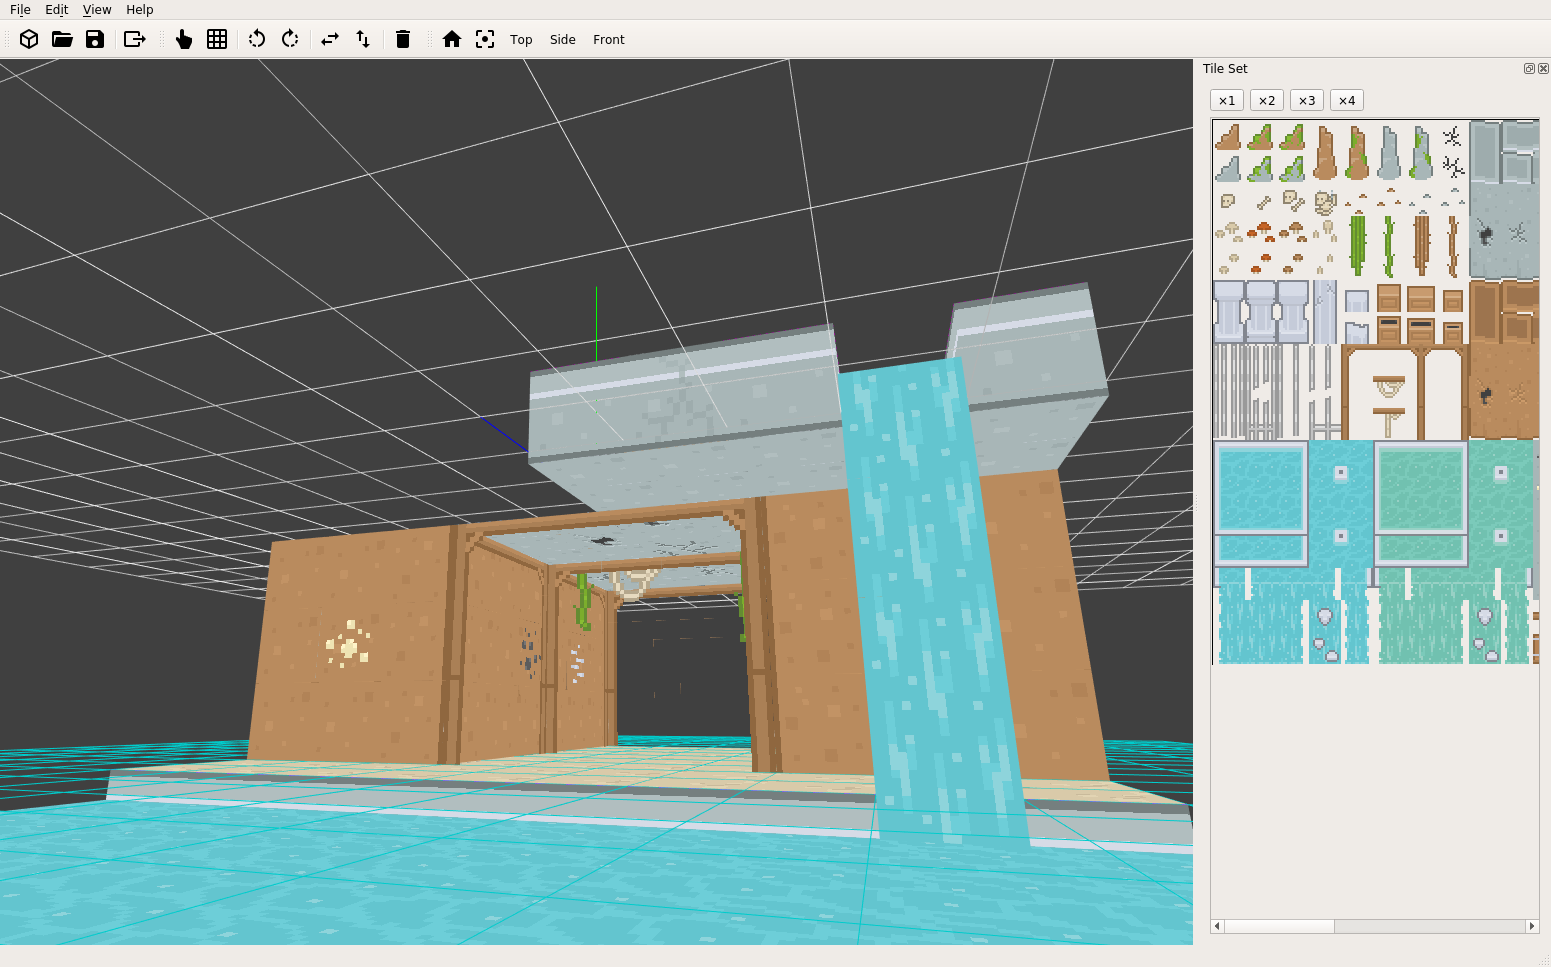Click scroll right arrow in Tile Set
This screenshot has width=1551, height=967.
(x=1532, y=926)
